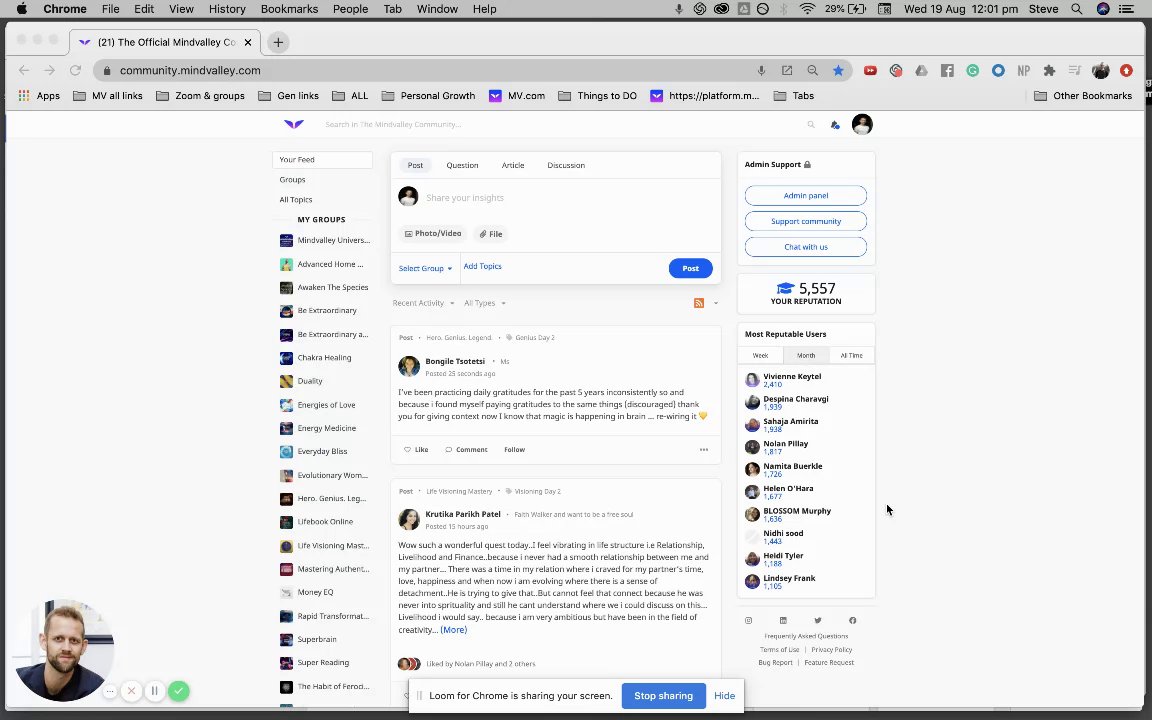This screenshot has width=1152, height=720.
Task: Follow Bongile Tsotetsi's post
Action: [x=514, y=450]
